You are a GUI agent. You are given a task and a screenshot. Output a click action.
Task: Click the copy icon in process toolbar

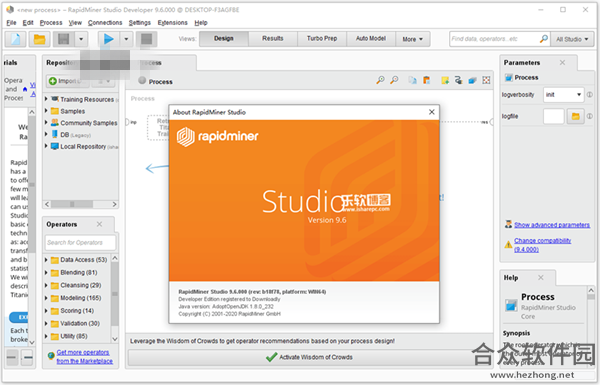pyautogui.click(x=412, y=80)
